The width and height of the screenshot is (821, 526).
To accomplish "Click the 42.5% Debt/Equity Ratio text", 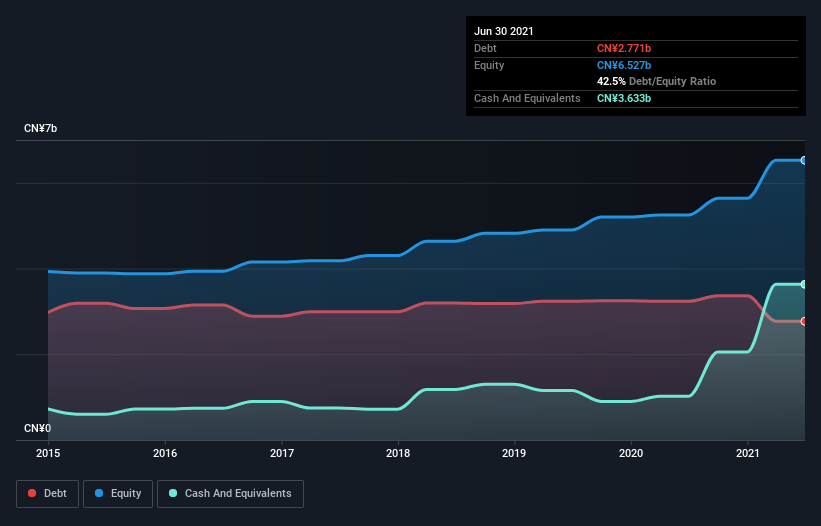I will coord(656,81).
